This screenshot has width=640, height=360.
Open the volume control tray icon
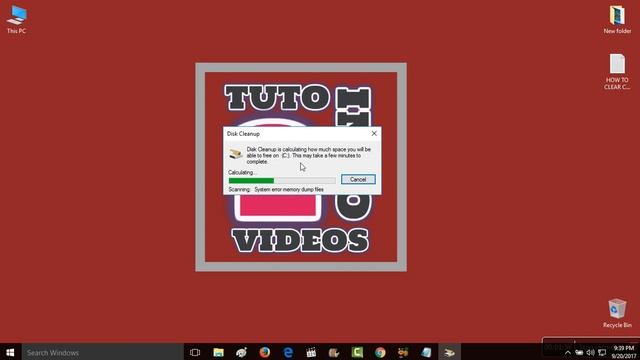590,353
